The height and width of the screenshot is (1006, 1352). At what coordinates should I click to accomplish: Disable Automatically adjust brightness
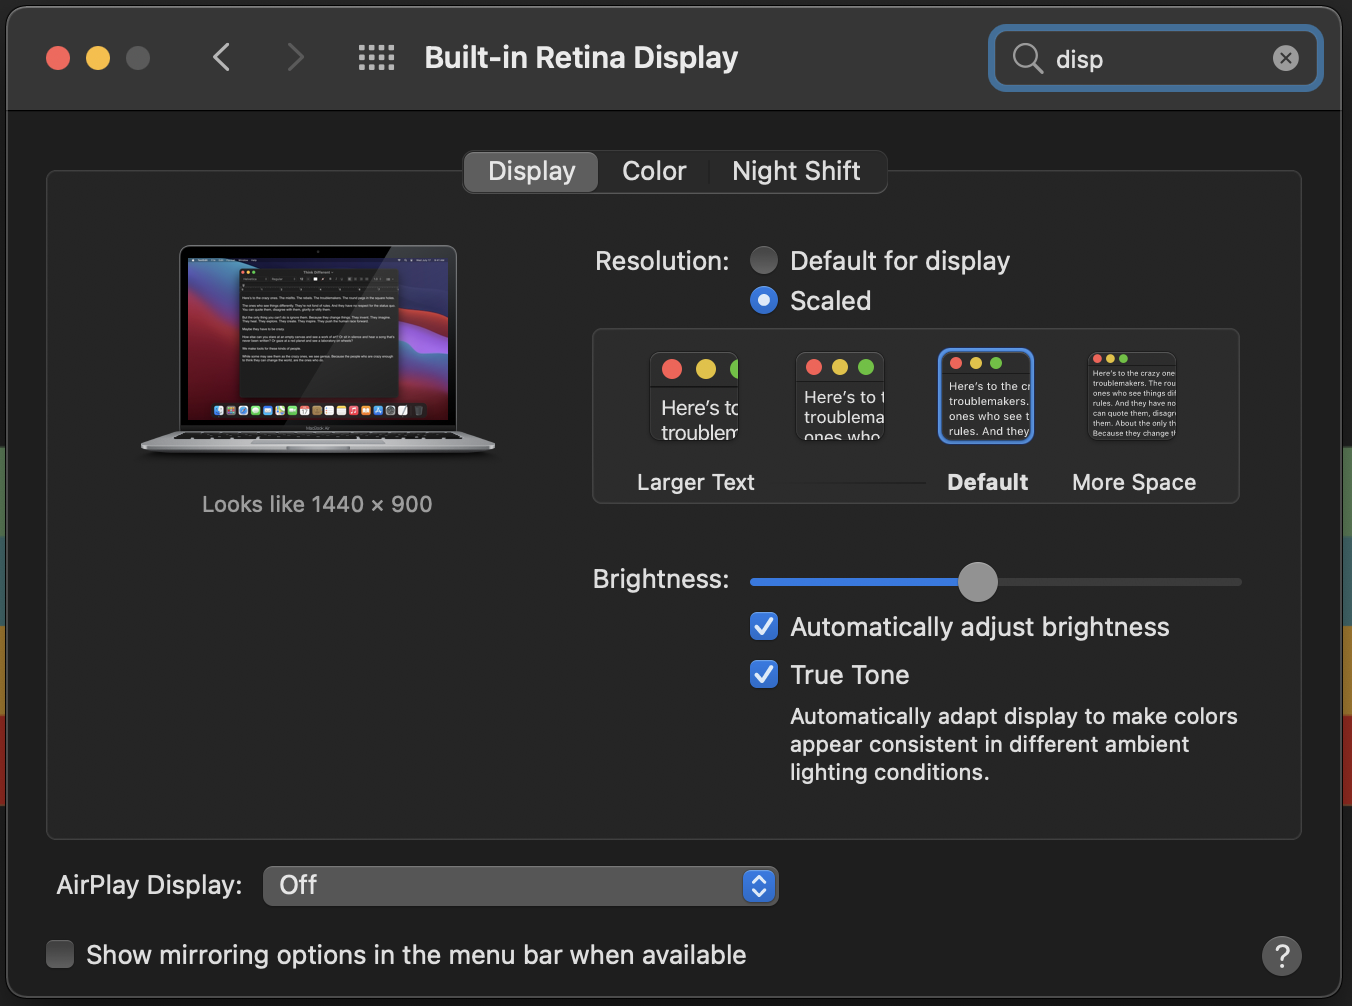click(763, 626)
